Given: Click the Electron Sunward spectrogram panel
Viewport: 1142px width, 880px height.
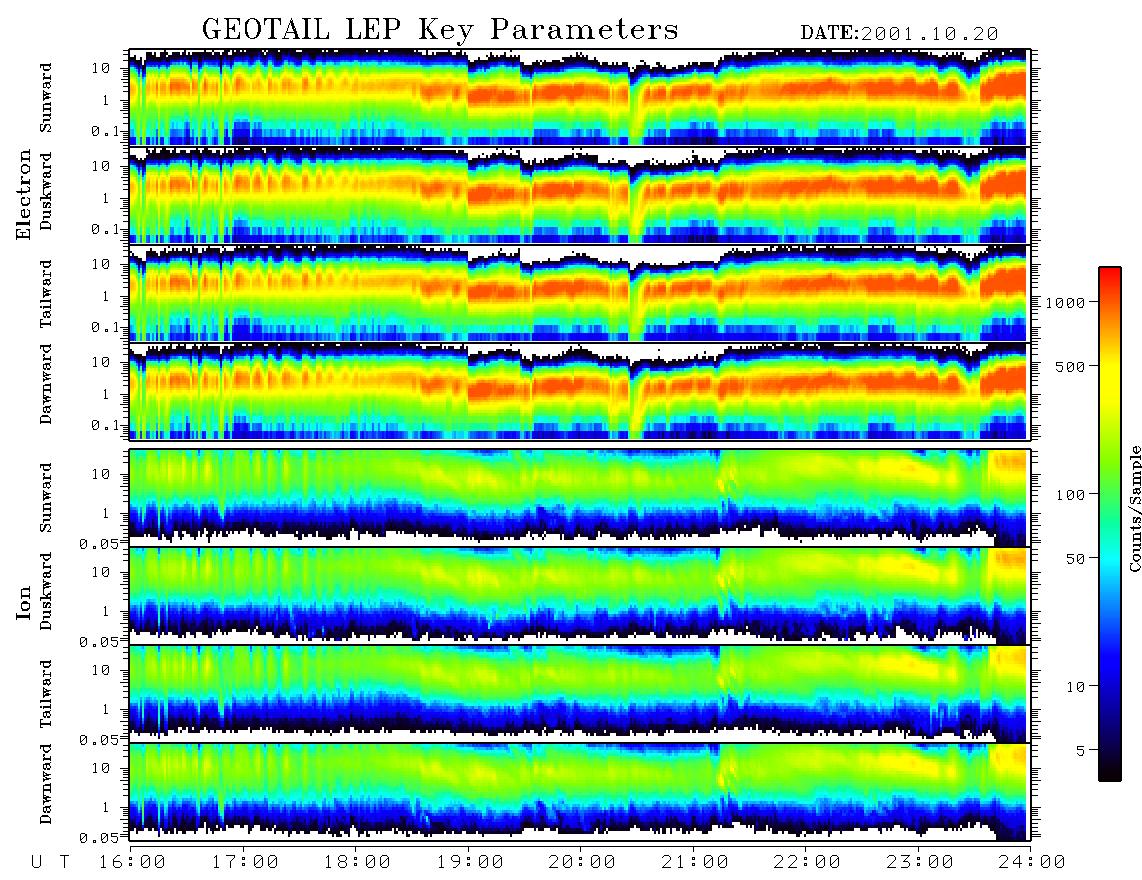Looking at the screenshot, I should (x=578, y=97).
